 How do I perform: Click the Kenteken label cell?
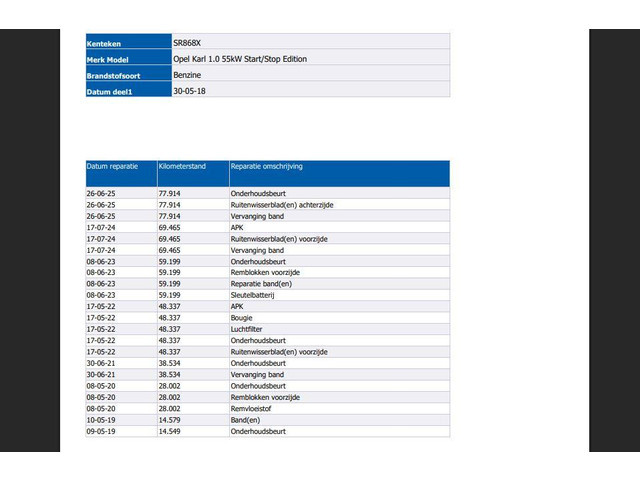(104, 42)
